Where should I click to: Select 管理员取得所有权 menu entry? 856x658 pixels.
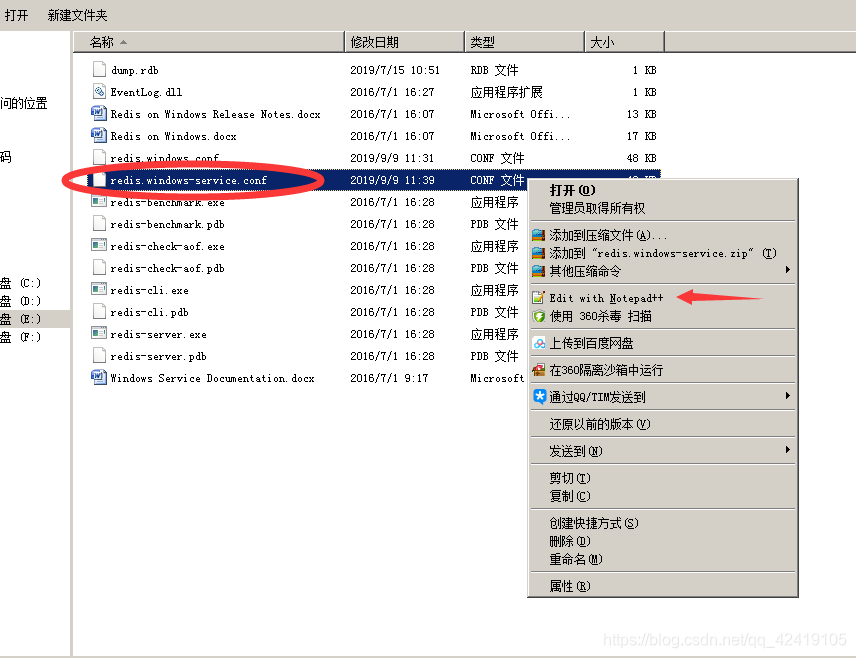pos(663,208)
